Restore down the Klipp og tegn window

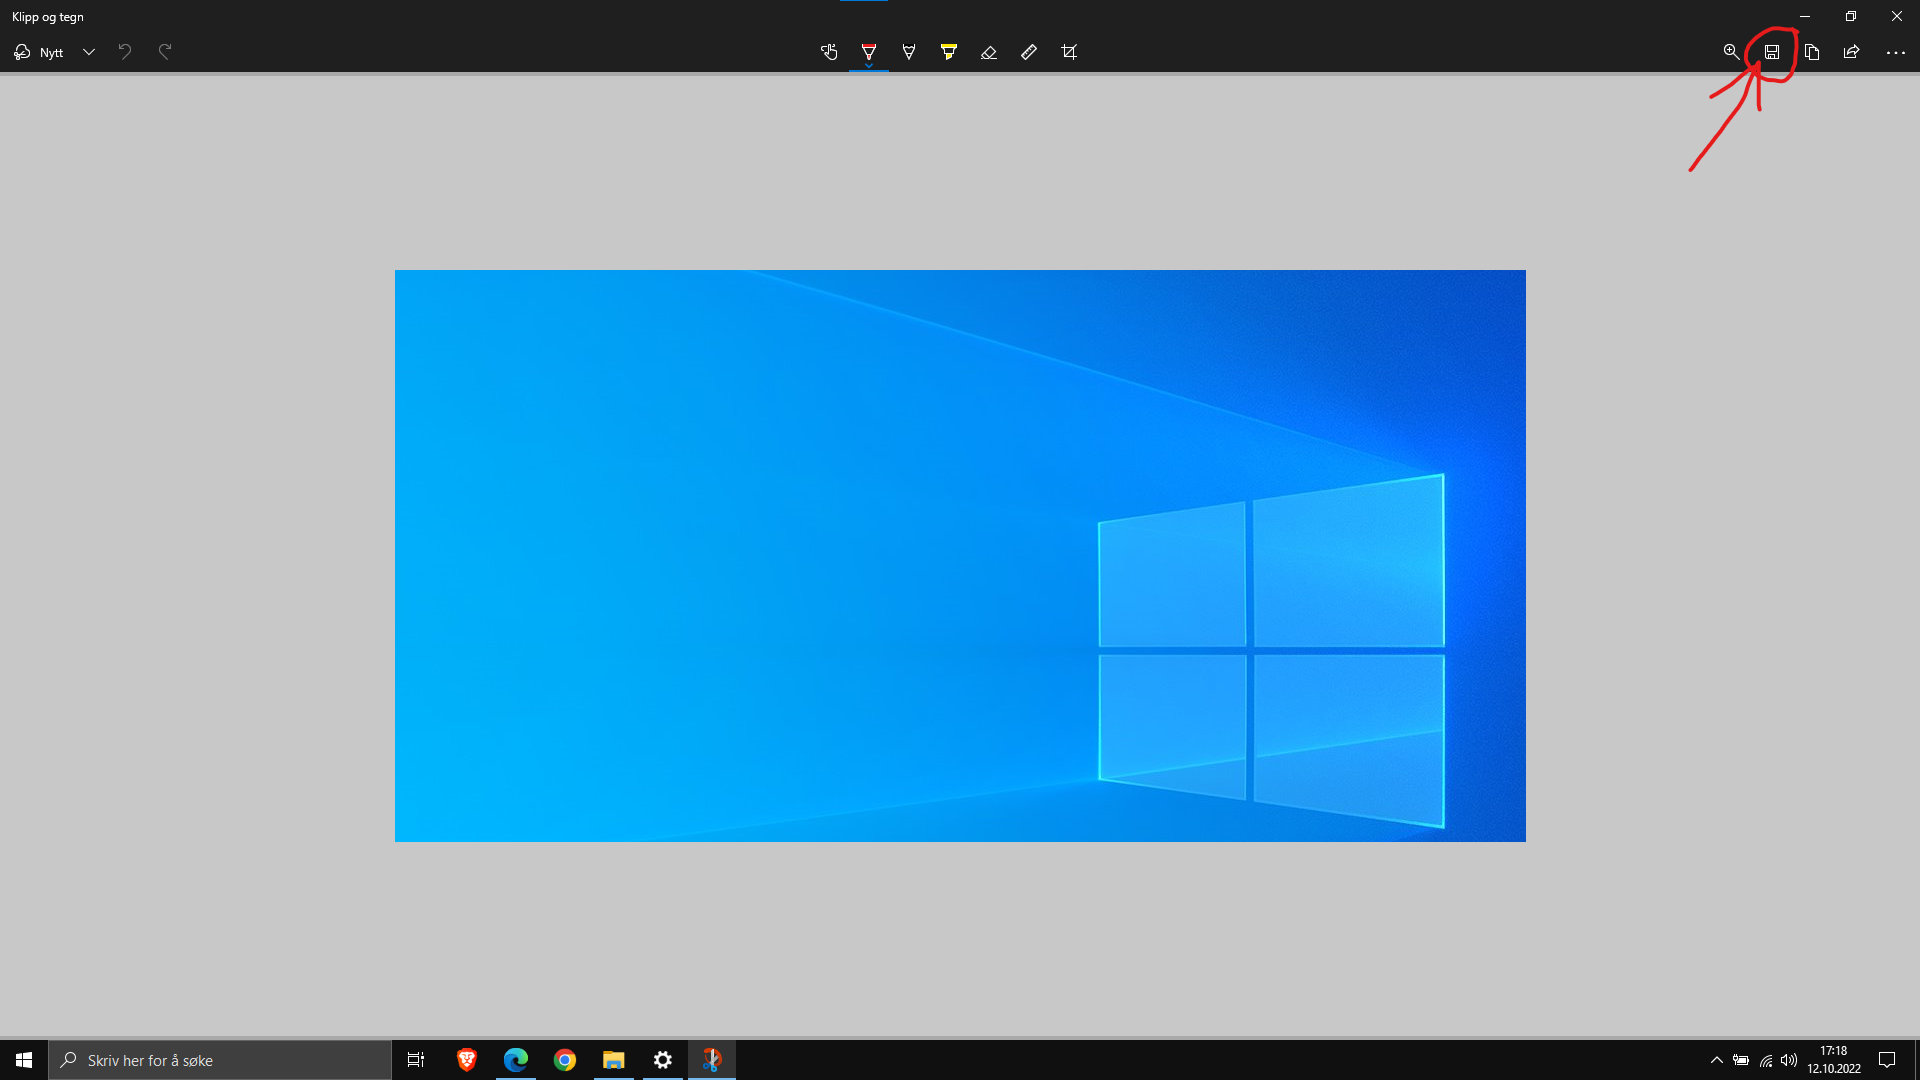pyautogui.click(x=1851, y=16)
